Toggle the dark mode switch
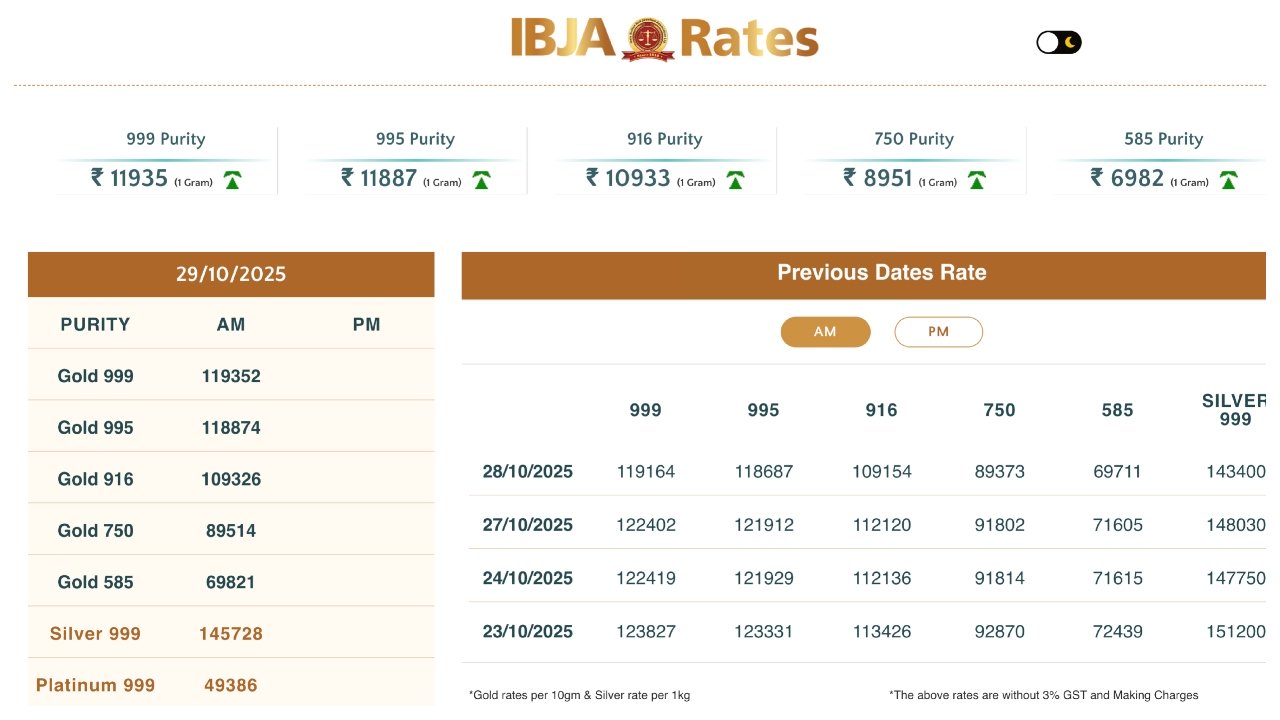 pyautogui.click(x=1059, y=42)
